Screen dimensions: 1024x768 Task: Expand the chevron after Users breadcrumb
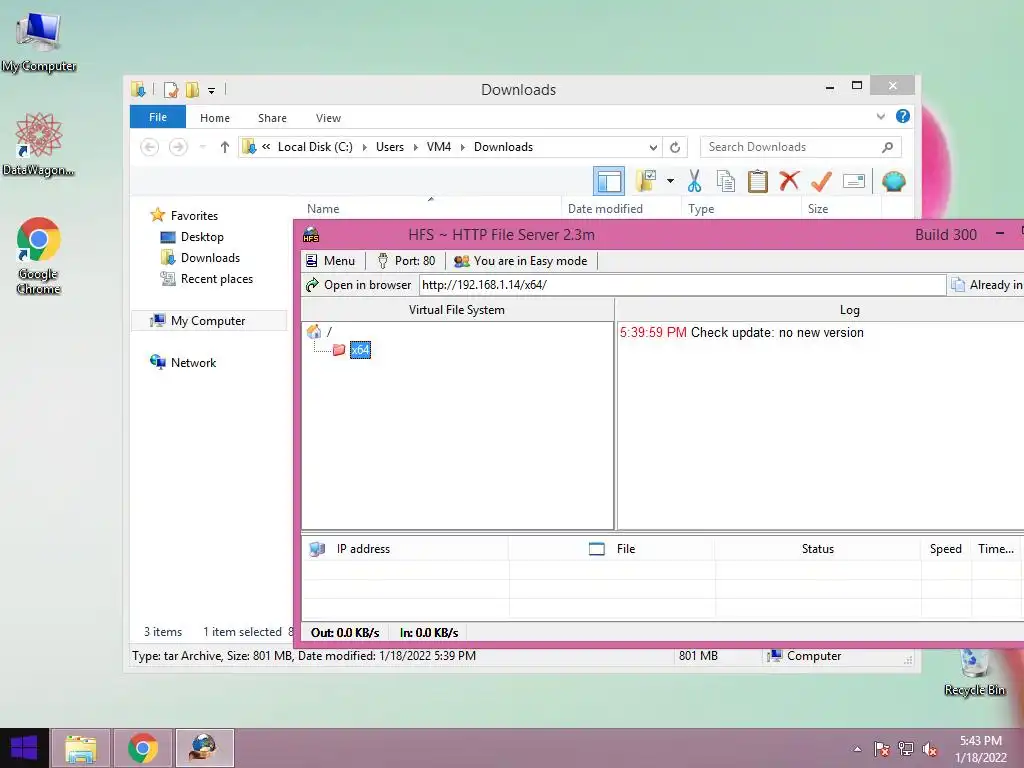tap(415, 147)
